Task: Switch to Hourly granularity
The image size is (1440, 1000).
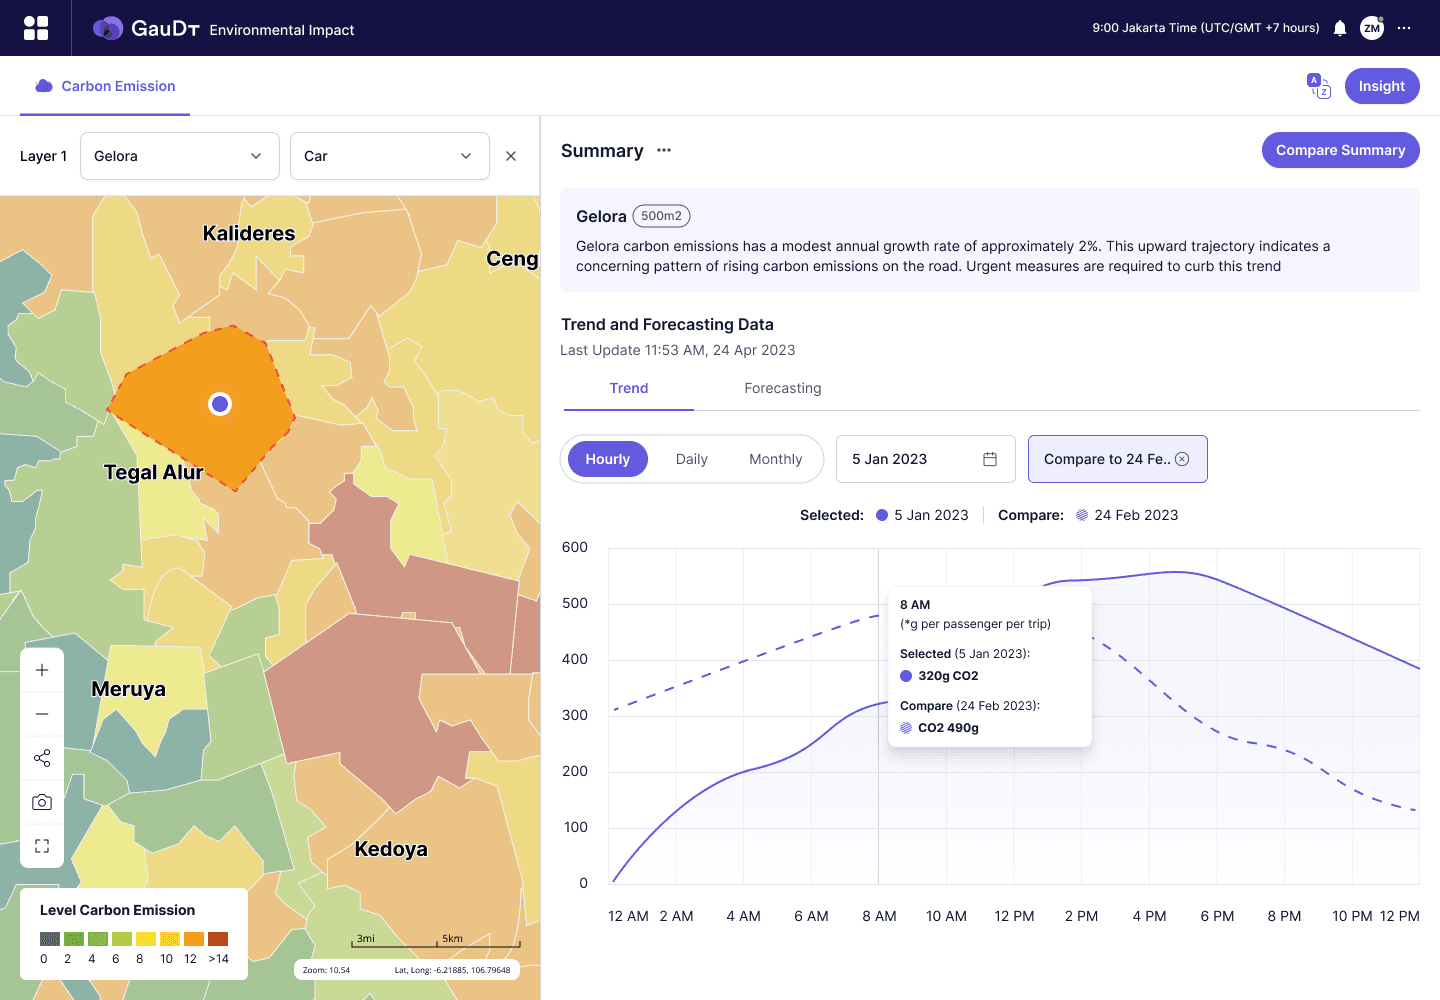Action: tap(608, 459)
